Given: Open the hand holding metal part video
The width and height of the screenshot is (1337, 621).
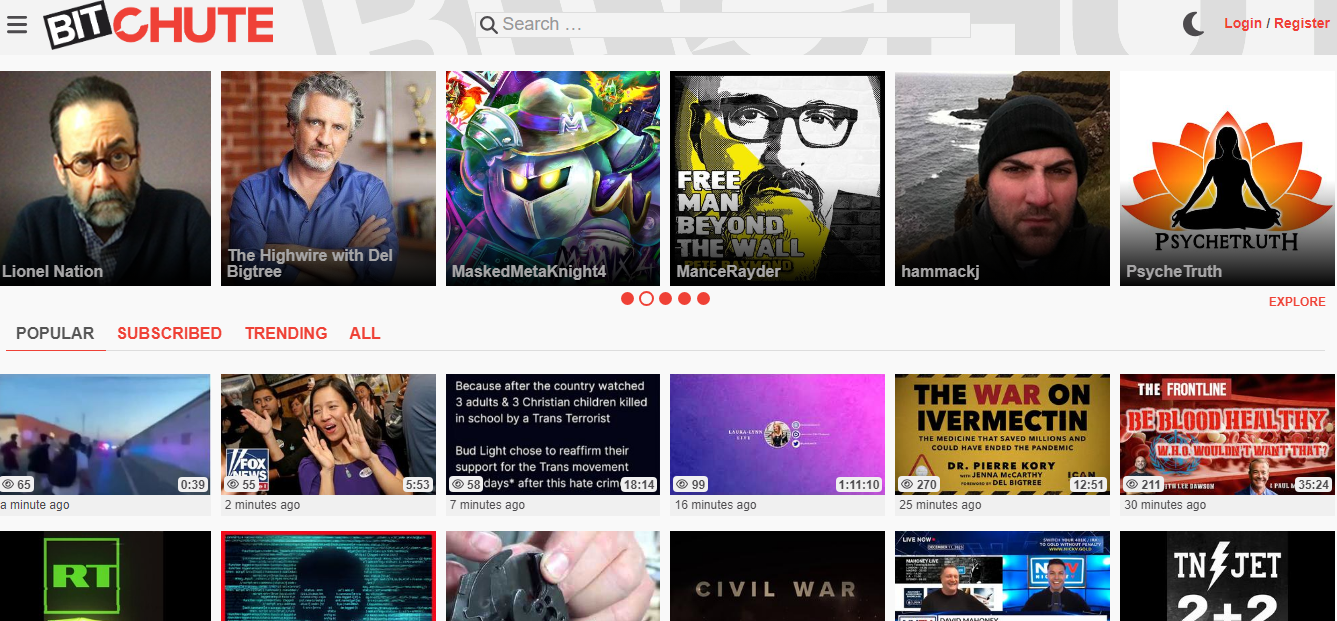Looking at the screenshot, I should (x=553, y=576).
